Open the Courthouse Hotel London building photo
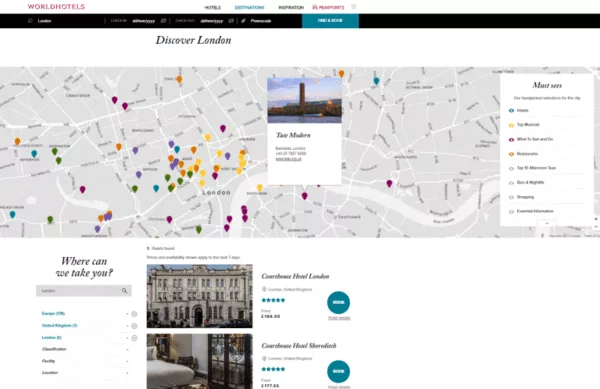600x389 pixels. 199,296
